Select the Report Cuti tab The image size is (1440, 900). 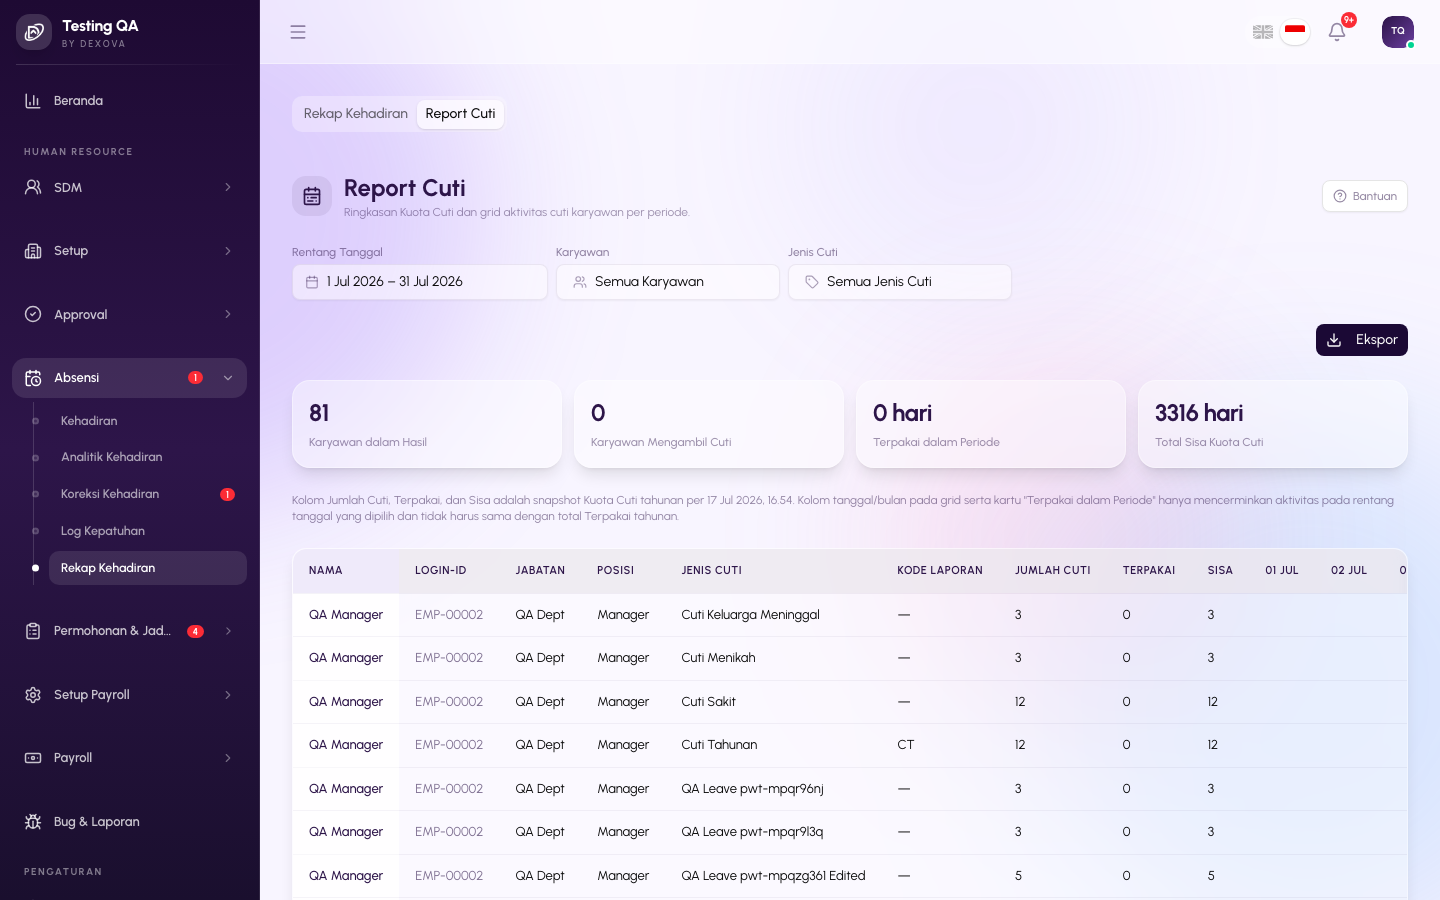coord(460,114)
